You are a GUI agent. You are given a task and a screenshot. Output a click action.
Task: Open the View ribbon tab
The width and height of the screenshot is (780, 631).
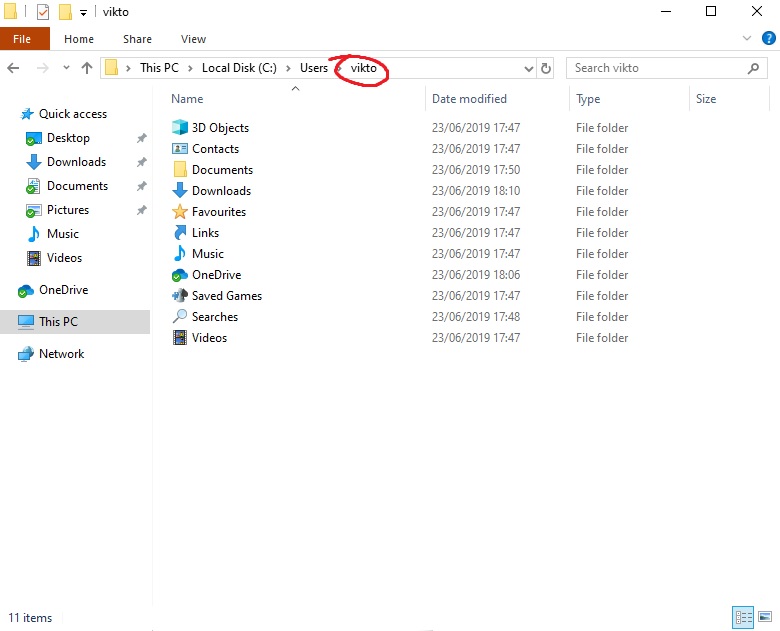194,39
